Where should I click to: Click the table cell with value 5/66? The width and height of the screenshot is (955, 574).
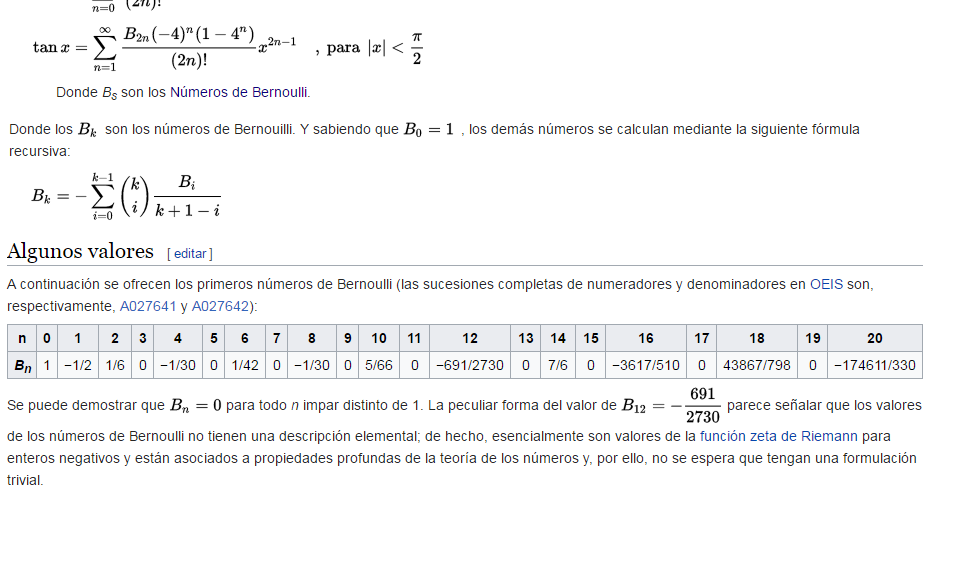click(x=379, y=366)
